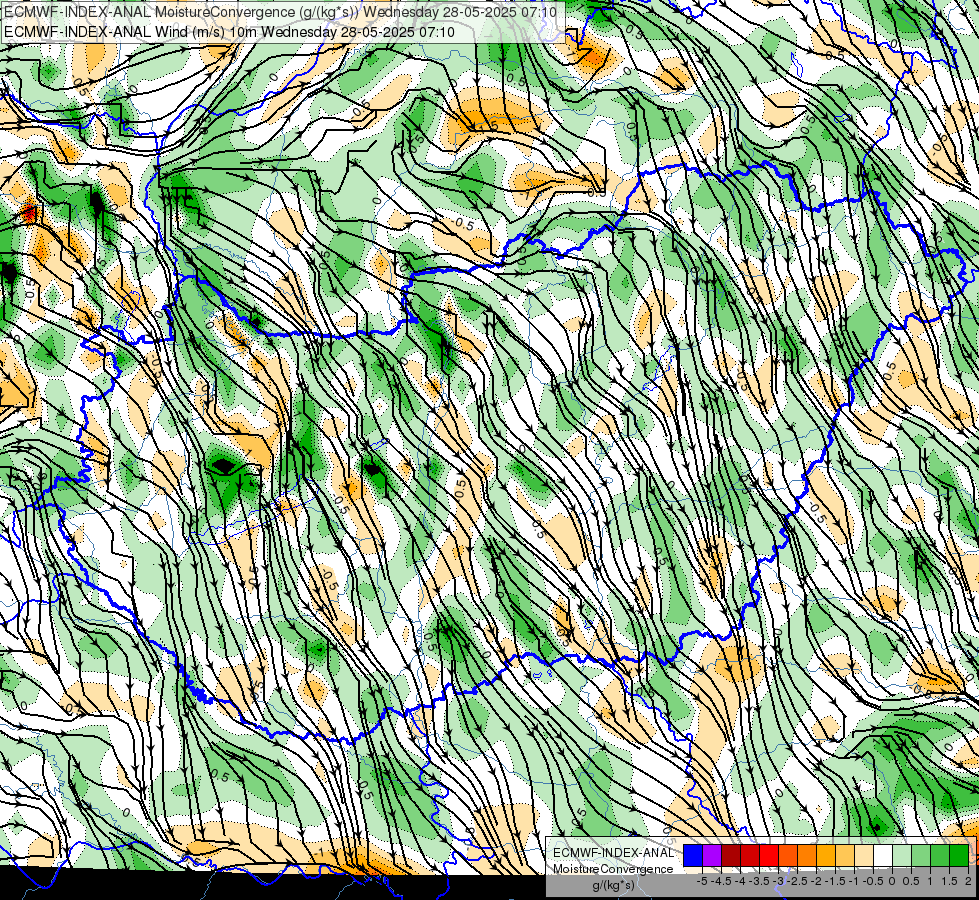
Task: Click the orange-red legend swatch between -3 and -2.5
Action: tap(788, 855)
